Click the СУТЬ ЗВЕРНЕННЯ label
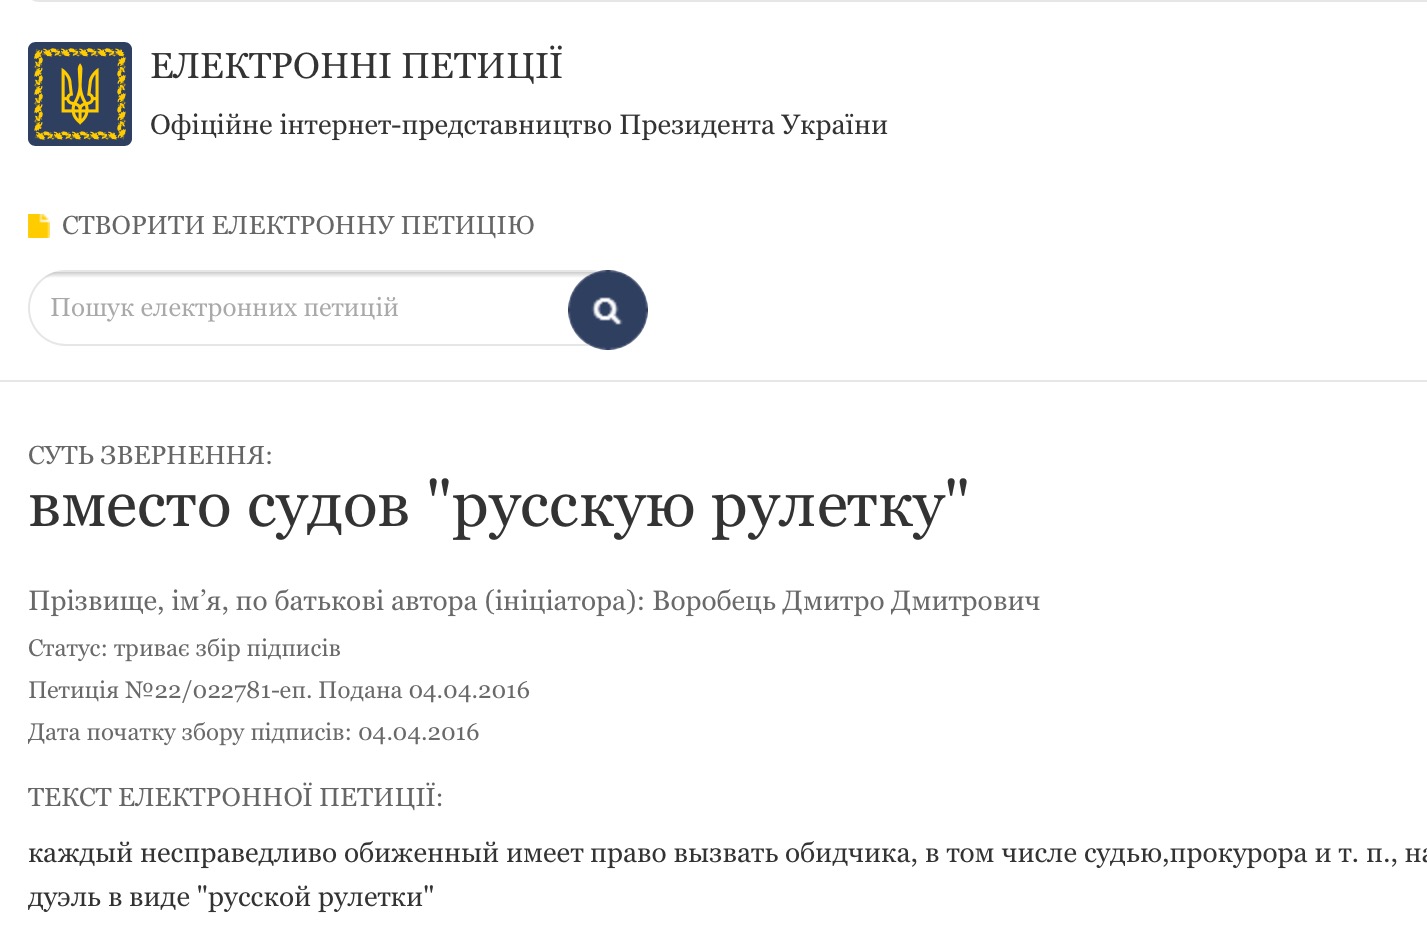The width and height of the screenshot is (1427, 932). [150, 456]
